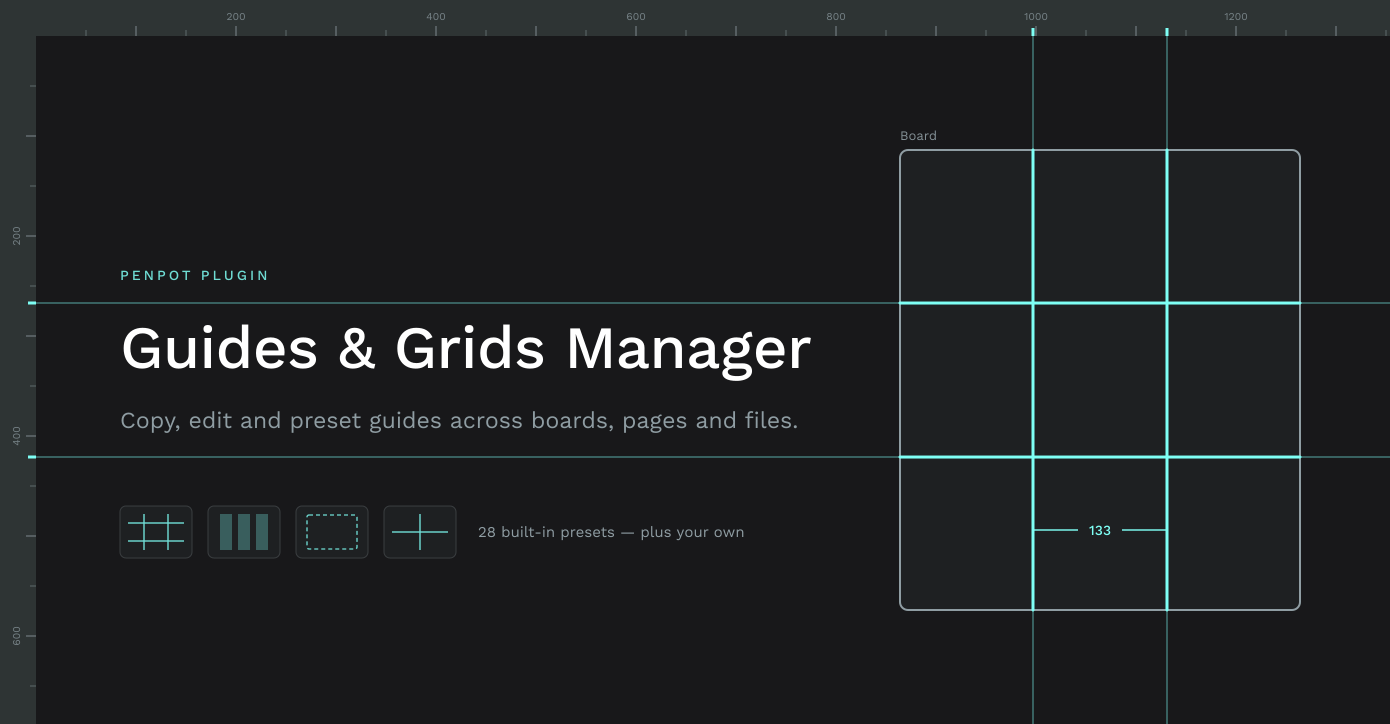The image size is (1390, 724).
Task: Click the 133 distance measurement label
Action: pyautogui.click(x=1100, y=531)
